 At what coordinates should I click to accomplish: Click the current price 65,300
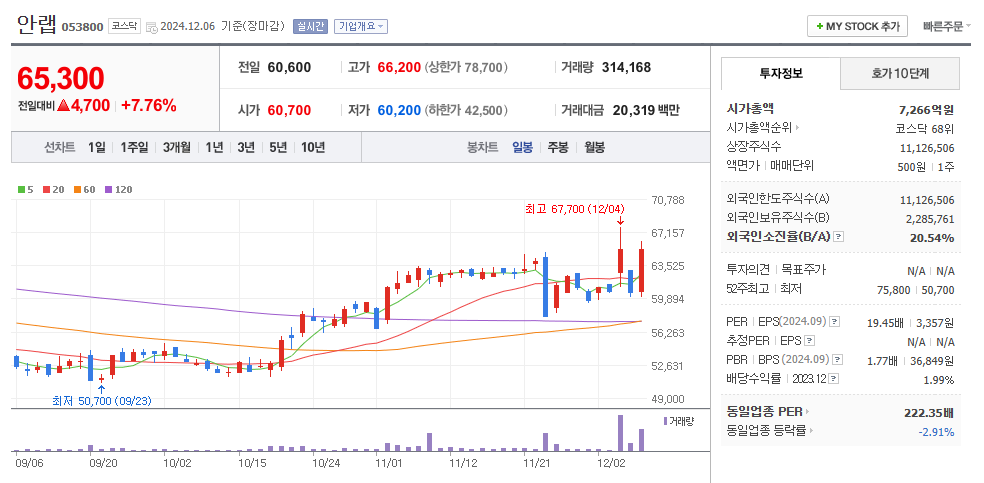(61, 78)
